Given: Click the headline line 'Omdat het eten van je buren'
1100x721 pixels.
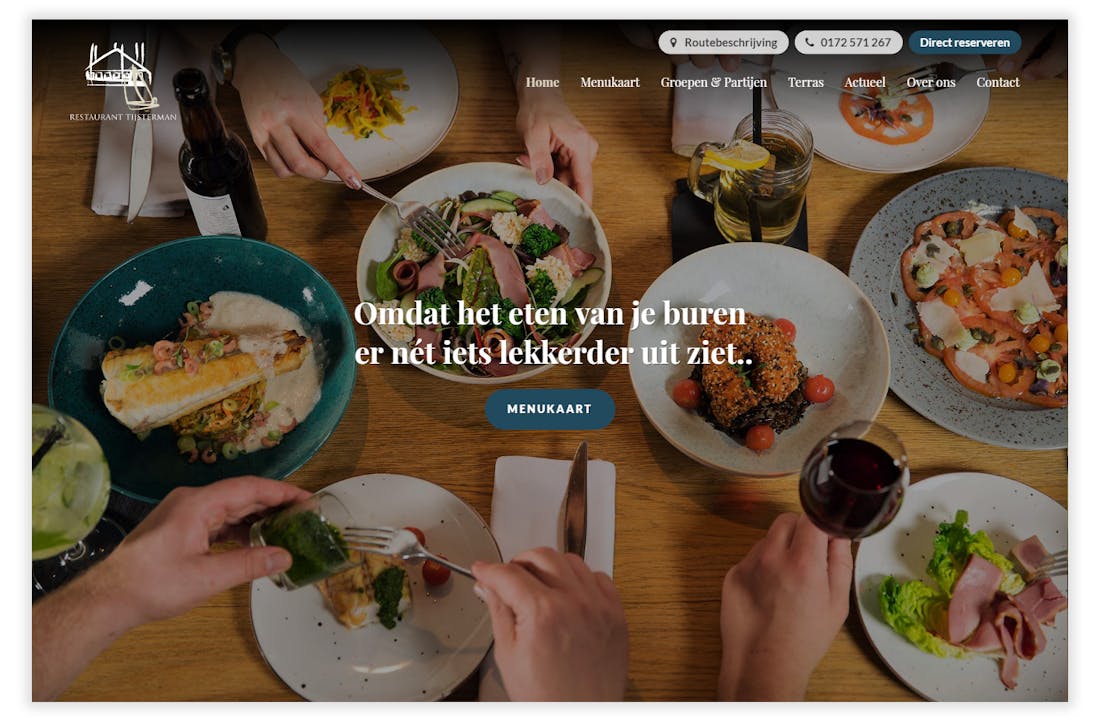Looking at the screenshot, I should tap(550, 314).
